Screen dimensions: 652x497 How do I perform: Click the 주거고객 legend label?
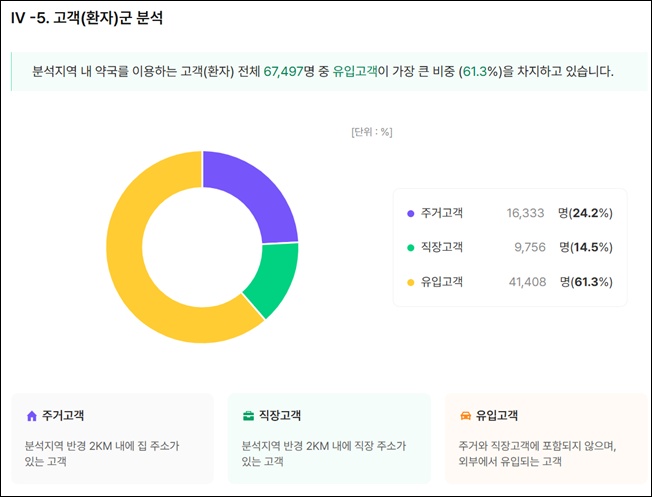click(x=442, y=213)
